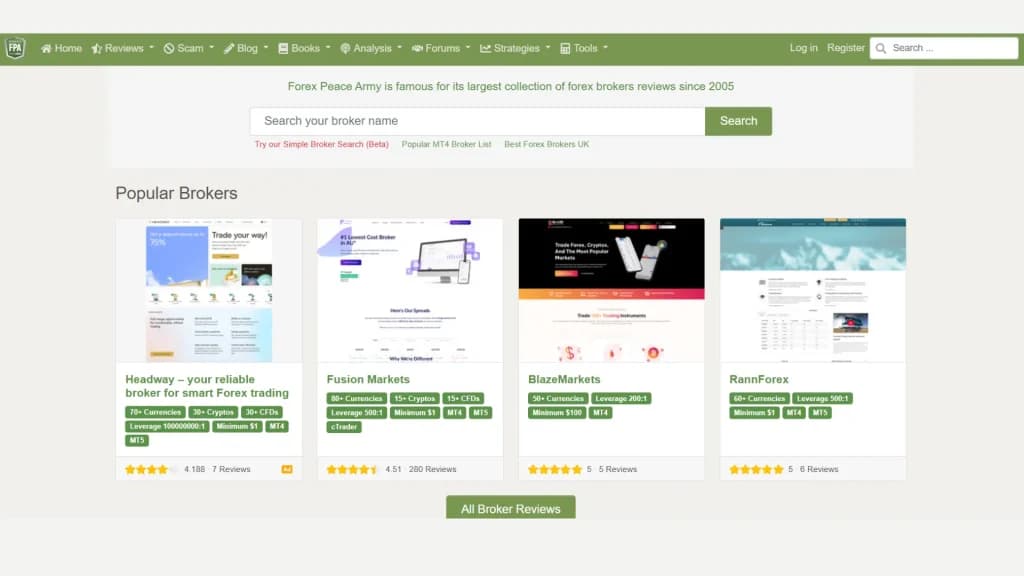Click the Scam prohibited-circle icon

[168, 48]
